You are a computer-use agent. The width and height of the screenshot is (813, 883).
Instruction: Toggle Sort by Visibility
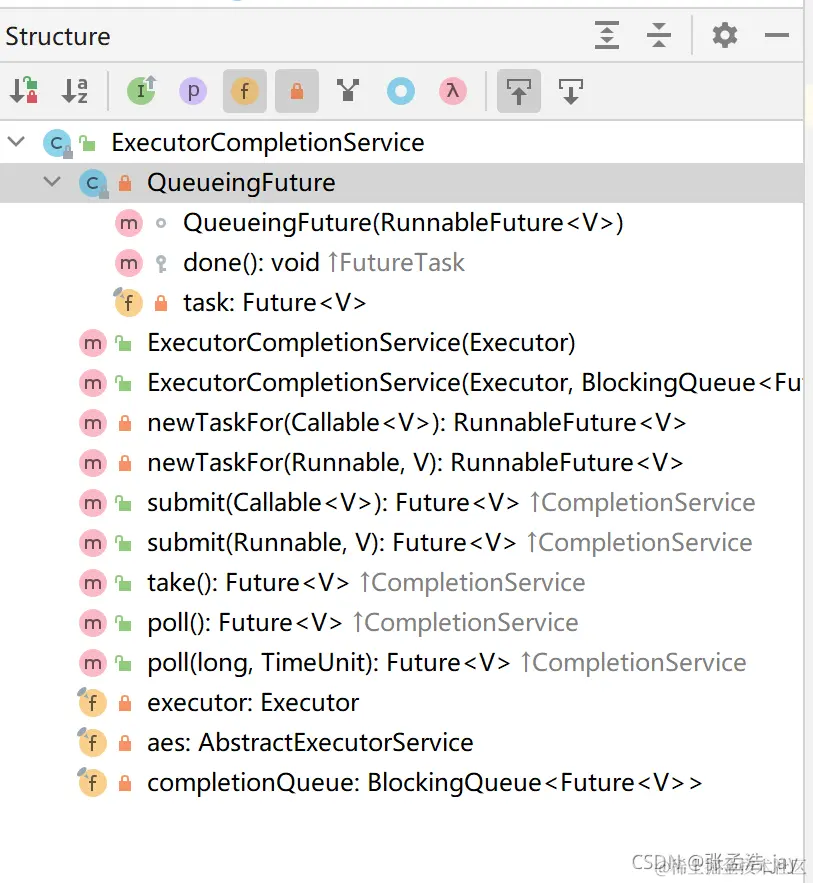[x=24, y=91]
